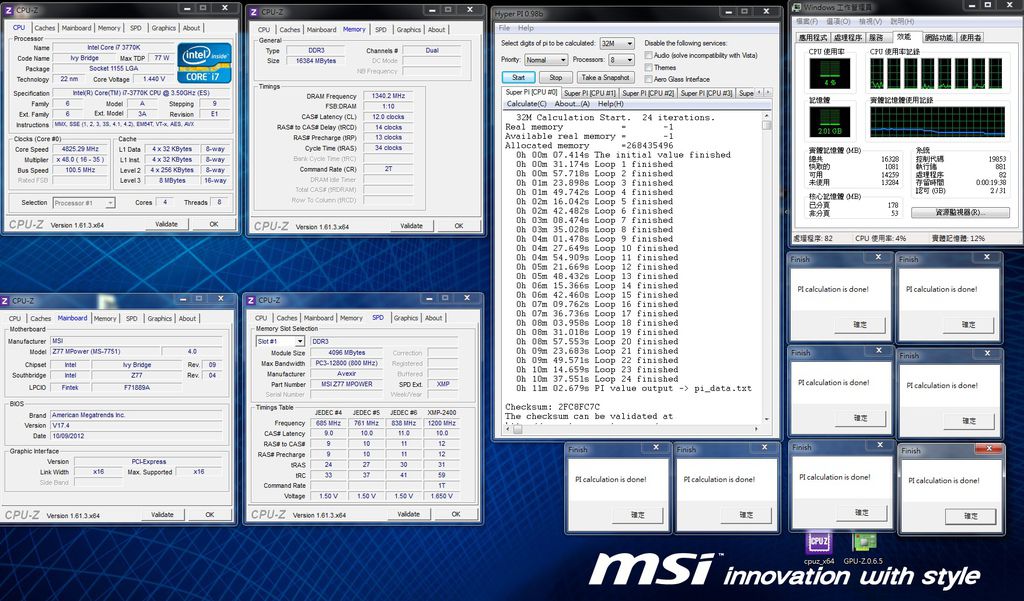Click the Start button in Hyper PI

coord(519,77)
